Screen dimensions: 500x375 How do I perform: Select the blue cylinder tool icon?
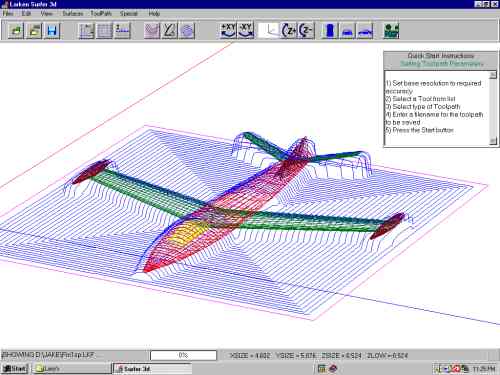coord(330,31)
